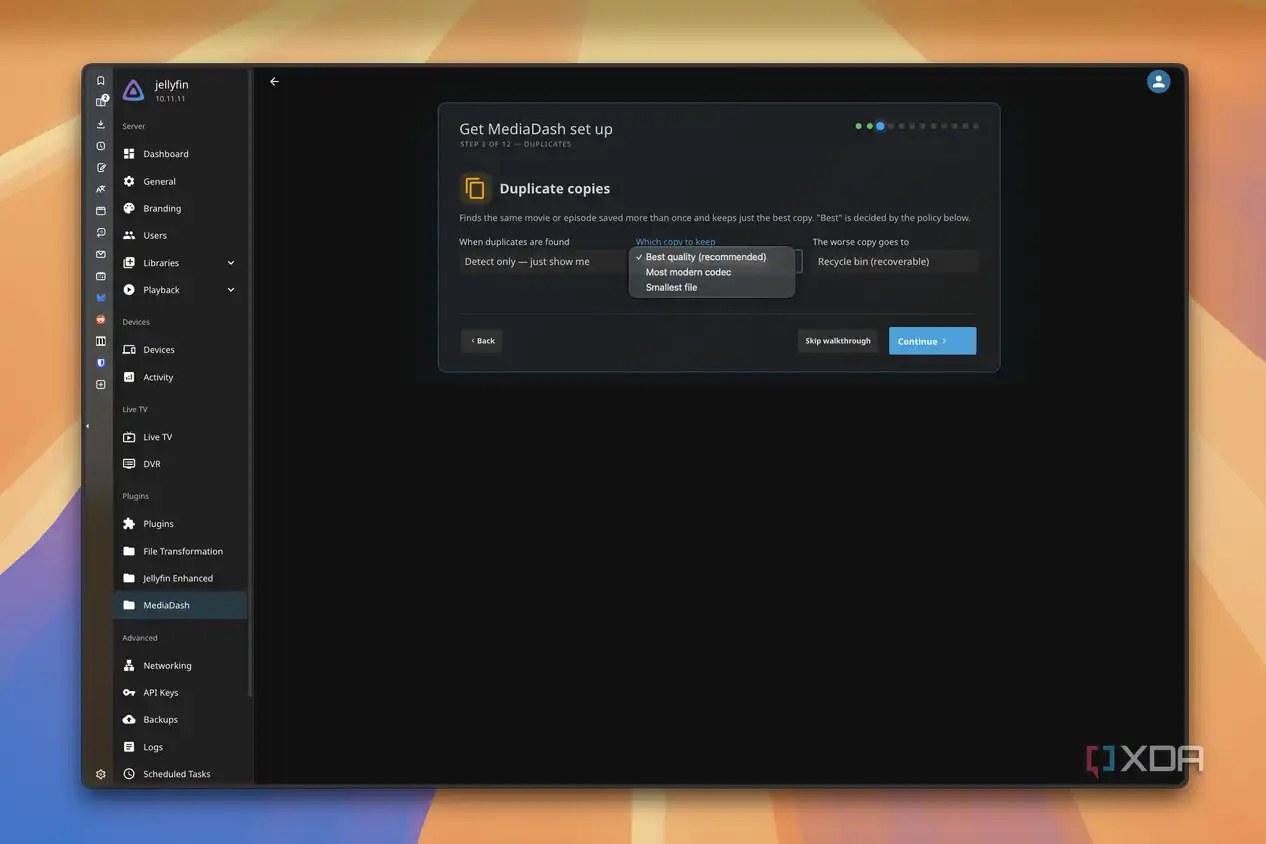Open the Live TV settings
The image size is (1266, 844).
(180, 437)
